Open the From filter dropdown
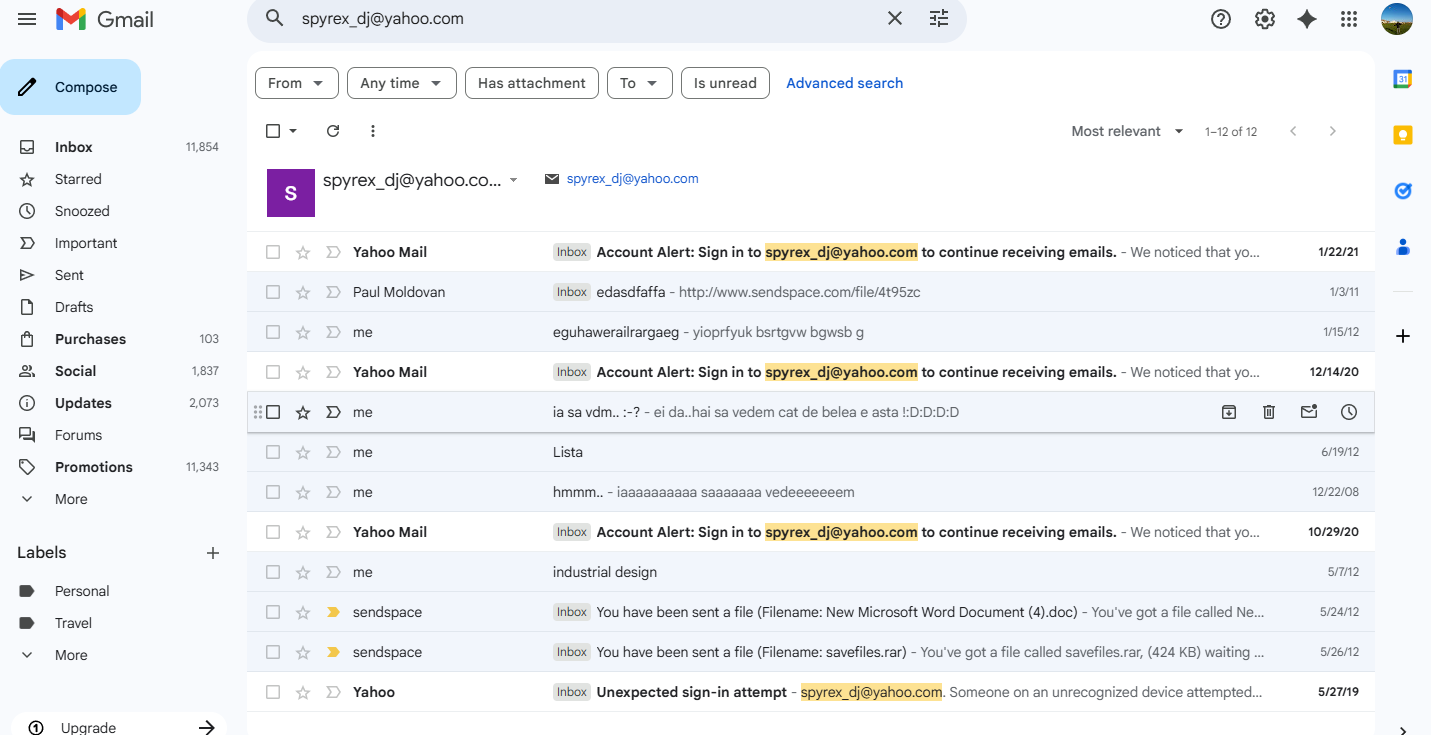The image size is (1431, 735). (x=296, y=83)
